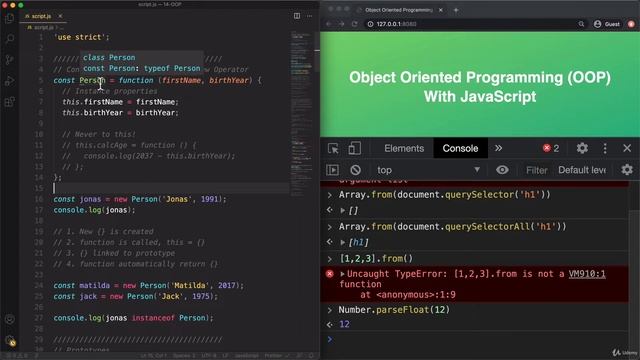Open the Extensions view
640x360 pixels.
[x=9, y=102]
